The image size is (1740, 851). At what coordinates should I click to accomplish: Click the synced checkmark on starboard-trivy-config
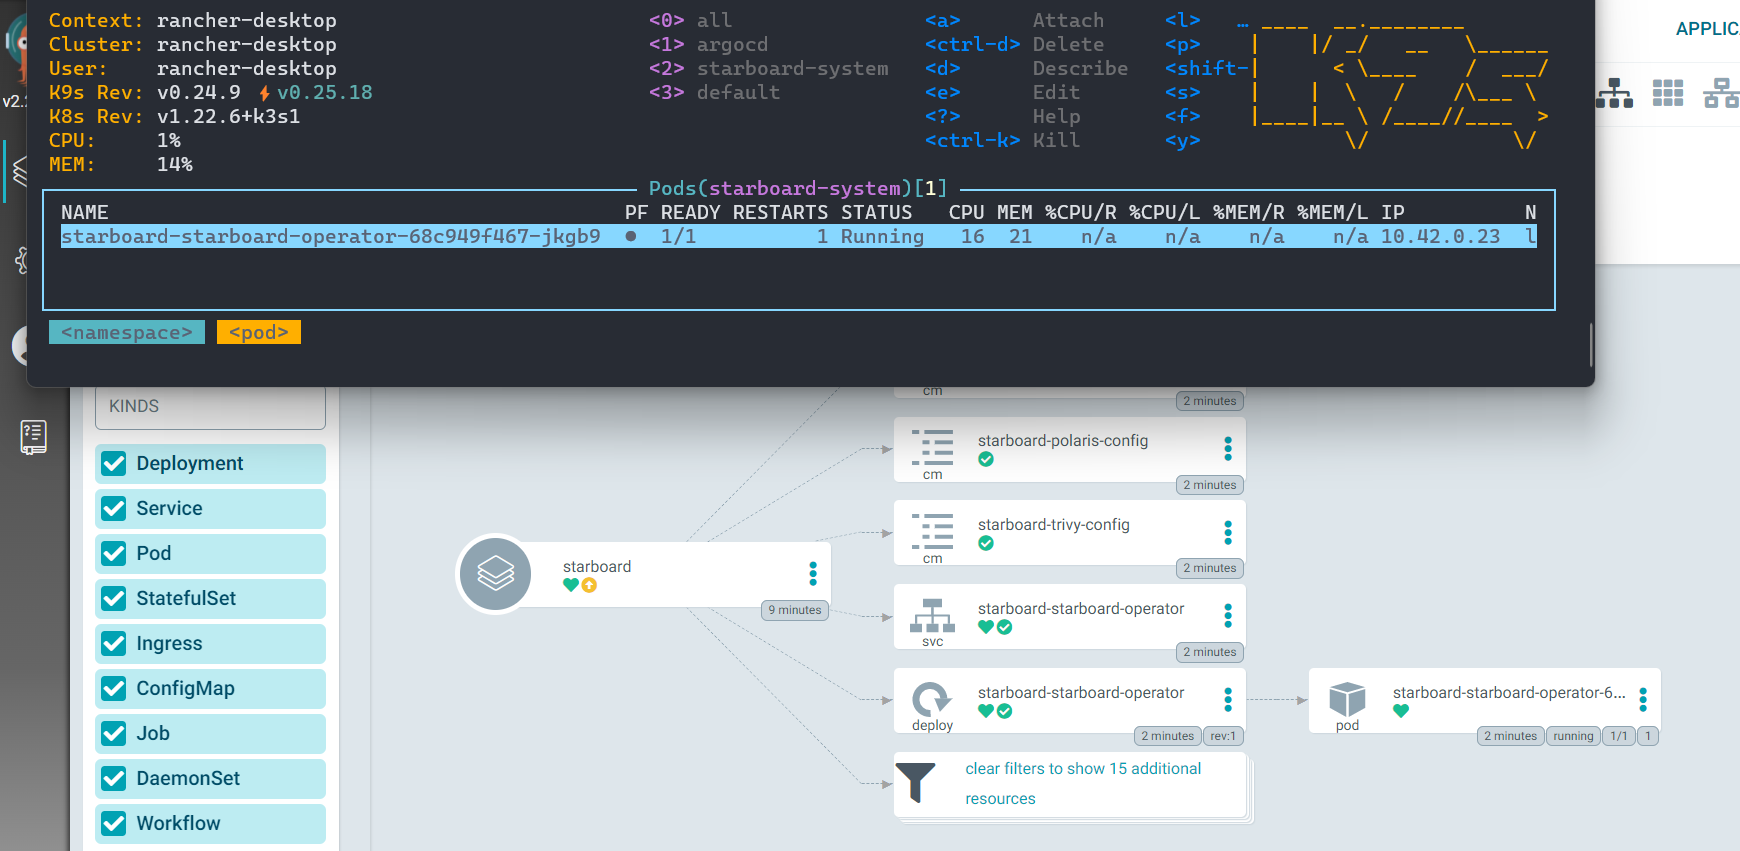[x=986, y=543]
